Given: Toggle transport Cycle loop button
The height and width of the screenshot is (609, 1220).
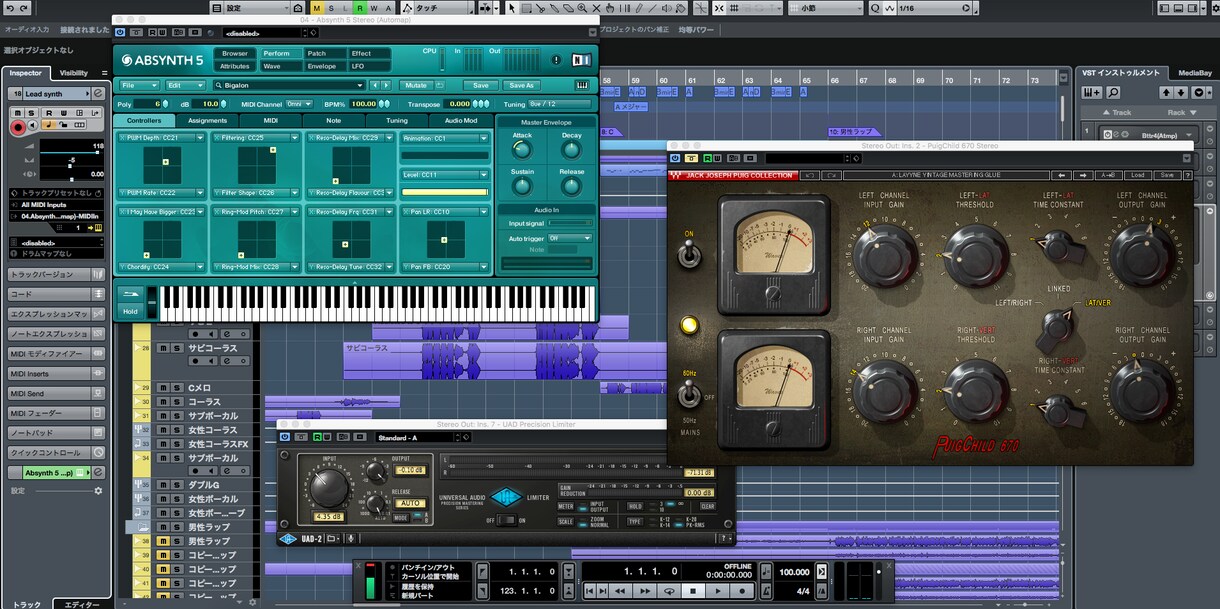Looking at the screenshot, I should 669,591.
